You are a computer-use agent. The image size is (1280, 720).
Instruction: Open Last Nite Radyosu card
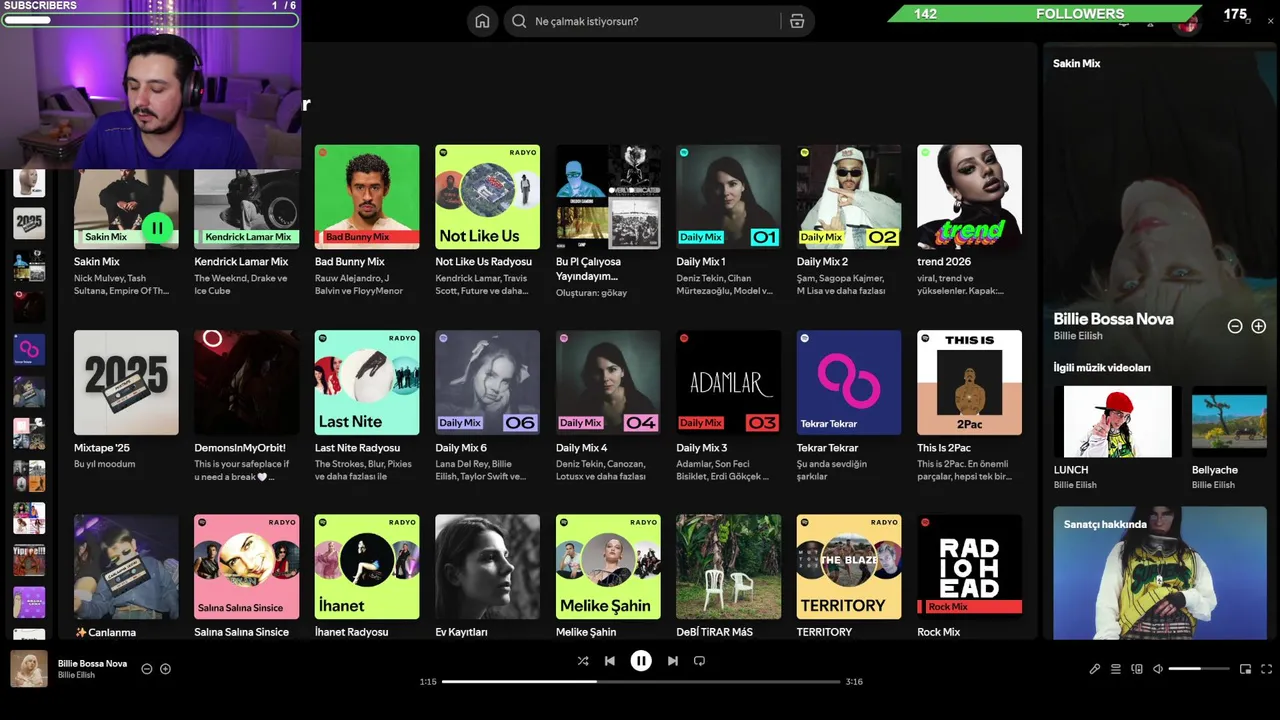(x=367, y=407)
